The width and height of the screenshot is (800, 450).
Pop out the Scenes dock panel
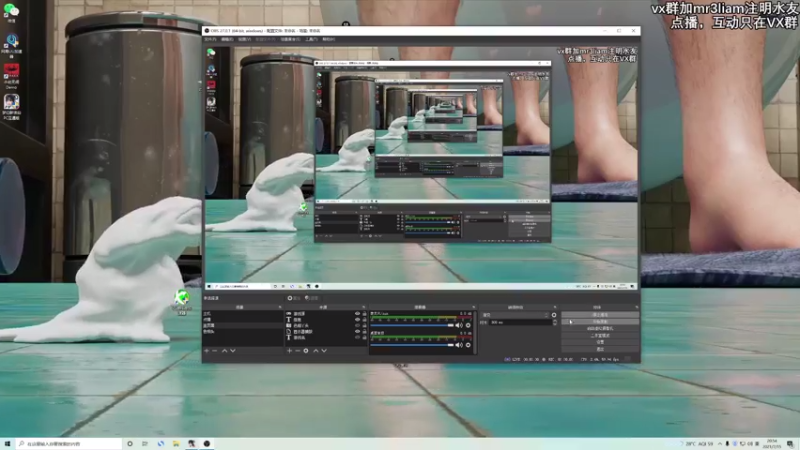pyautogui.click(x=280, y=307)
